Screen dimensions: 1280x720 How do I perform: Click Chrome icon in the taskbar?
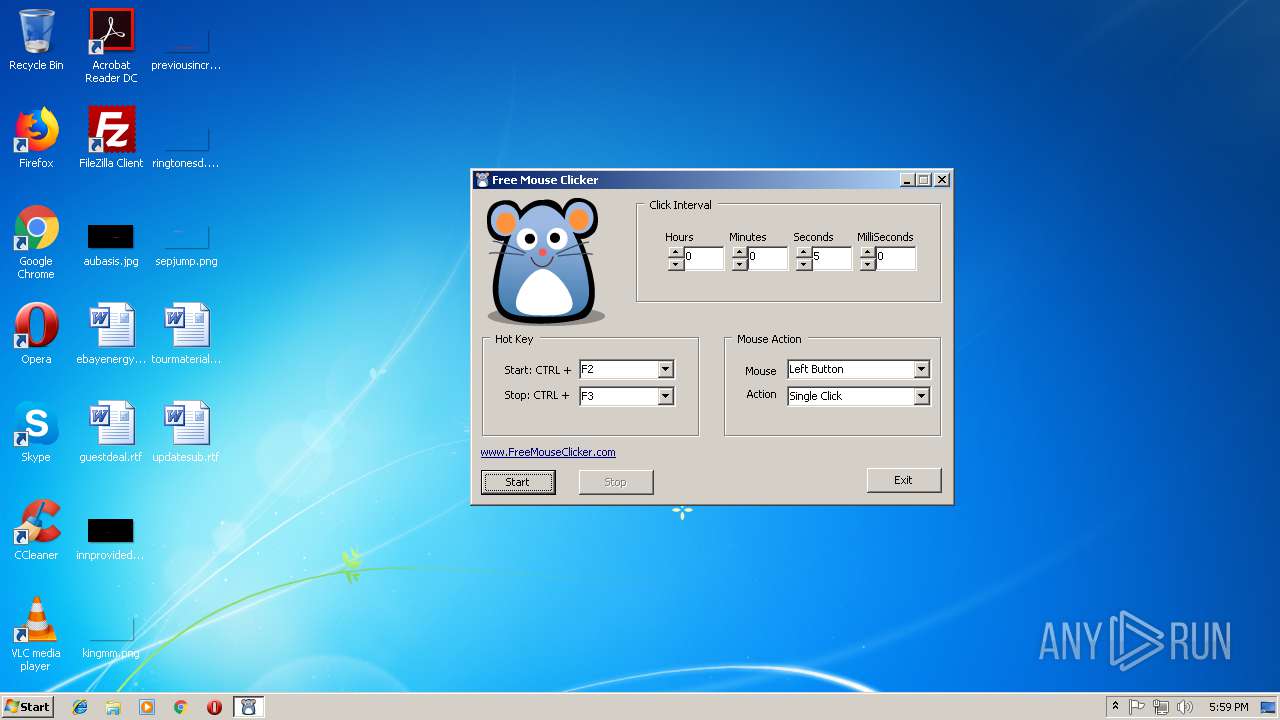[x=181, y=707]
